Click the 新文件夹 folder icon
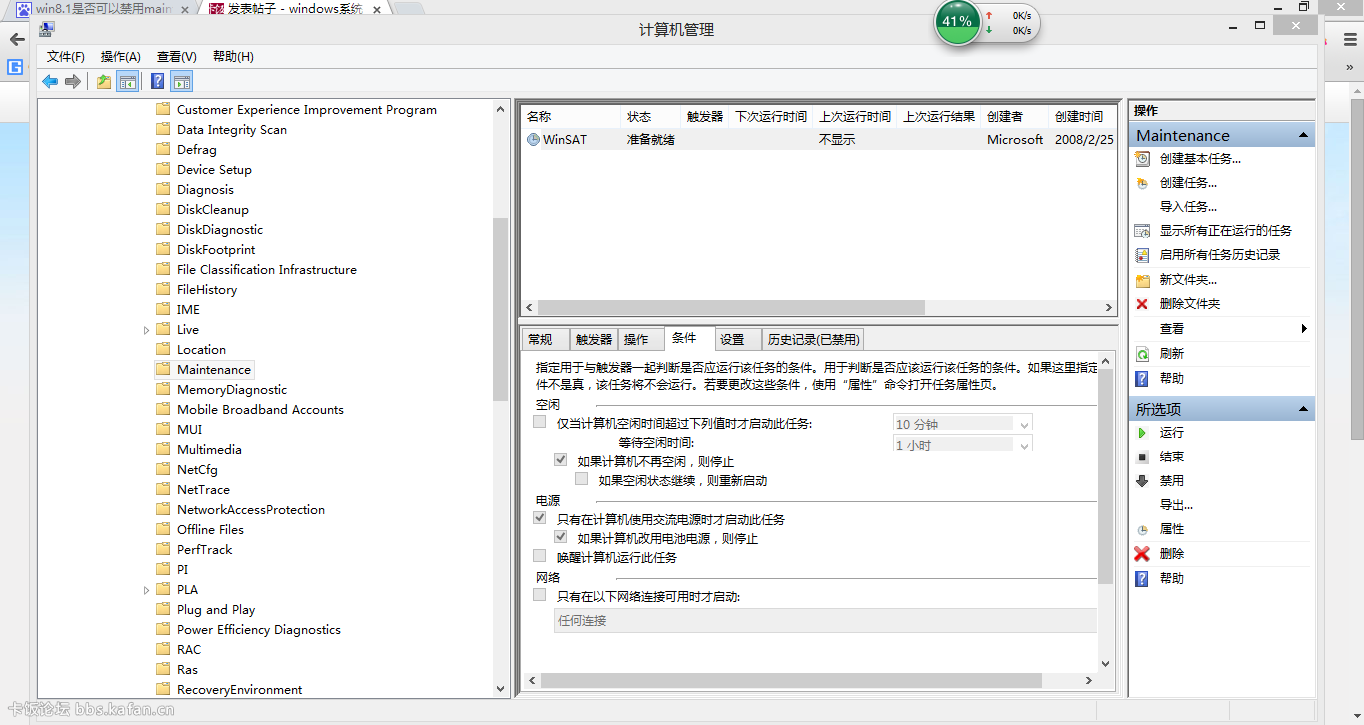The width and height of the screenshot is (1364, 725). (1142, 280)
